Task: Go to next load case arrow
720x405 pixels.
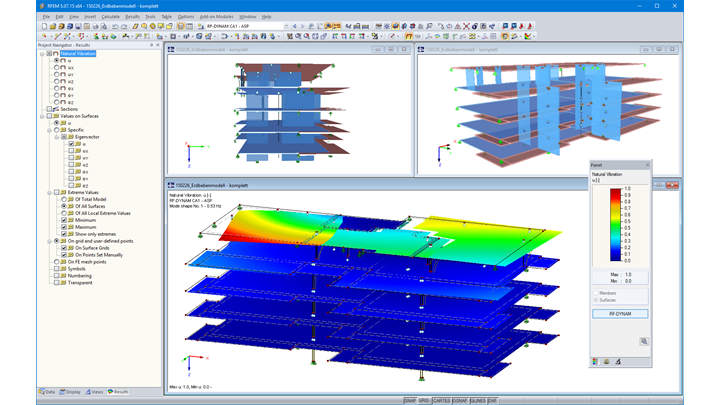Action: (303, 26)
